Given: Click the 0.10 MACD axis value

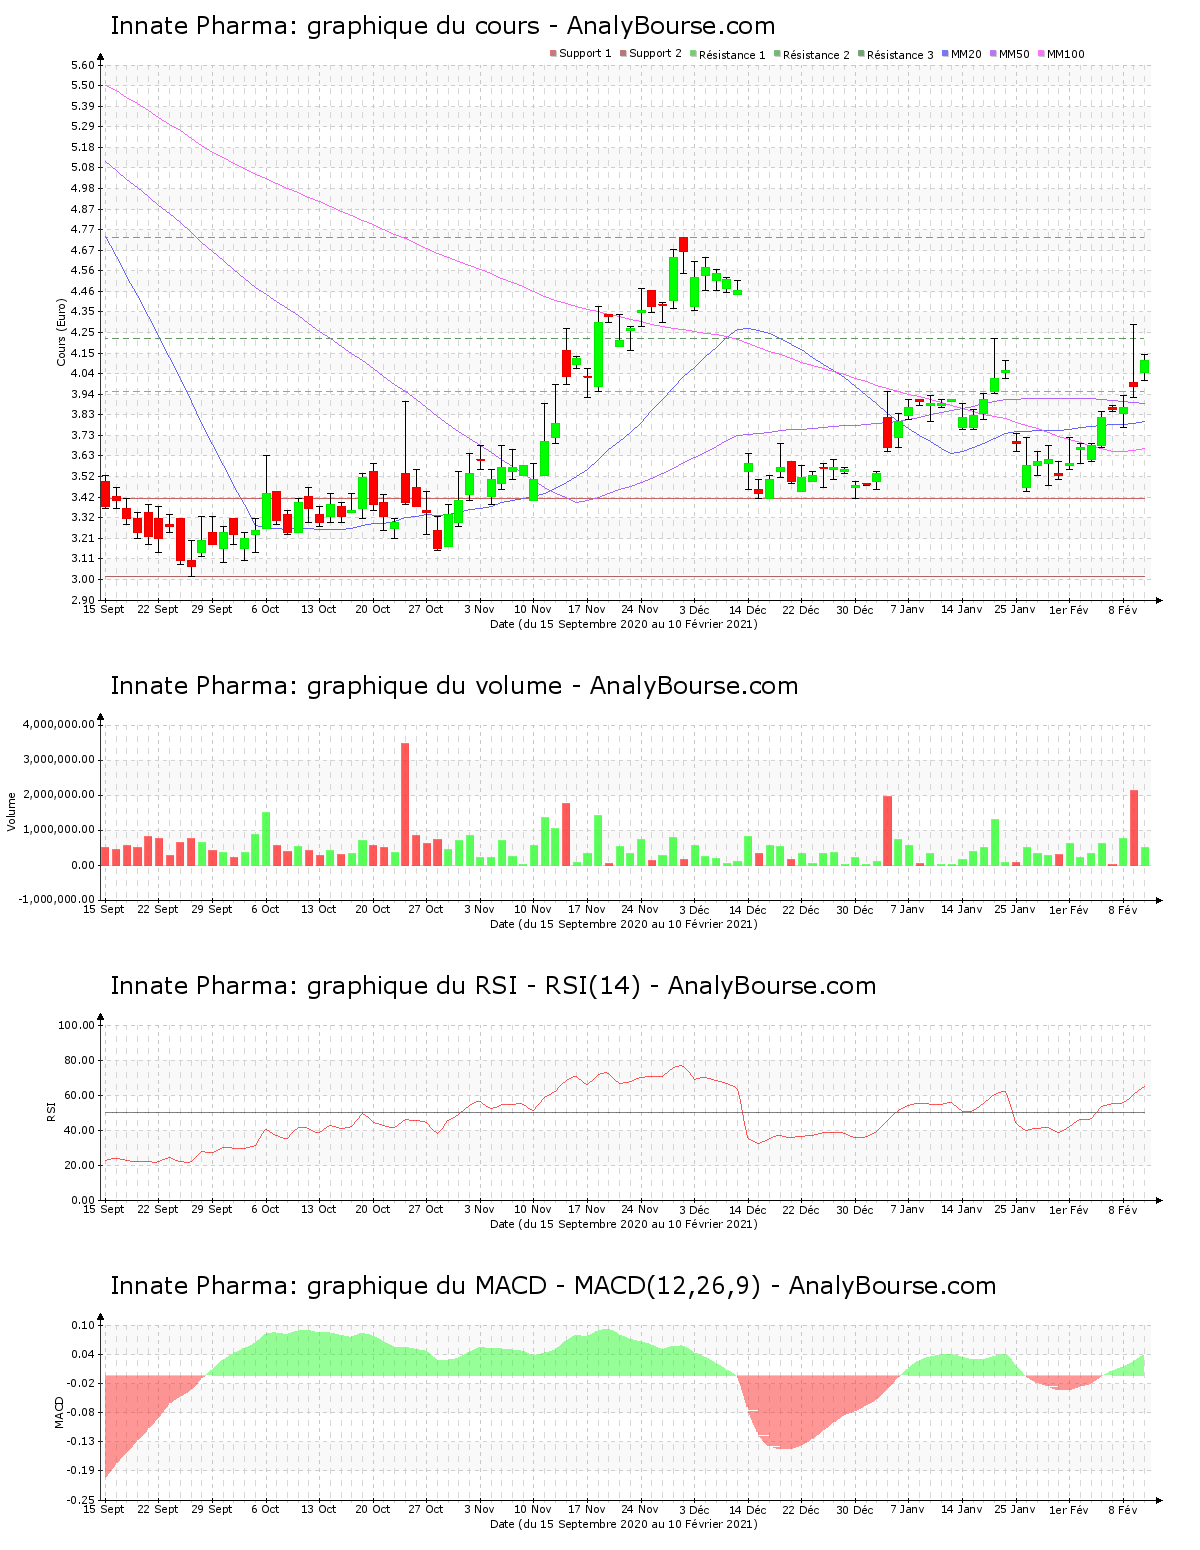Looking at the screenshot, I should point(83,1325).
